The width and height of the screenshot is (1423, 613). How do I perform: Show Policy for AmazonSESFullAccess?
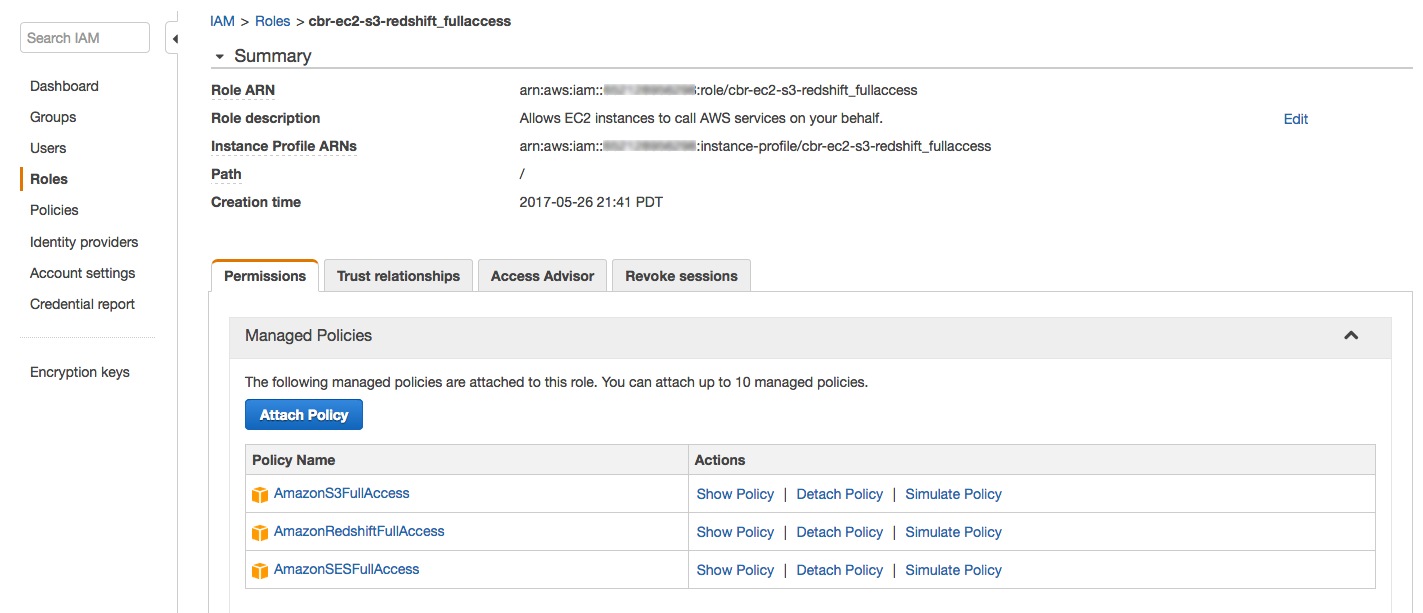point(735,570)
